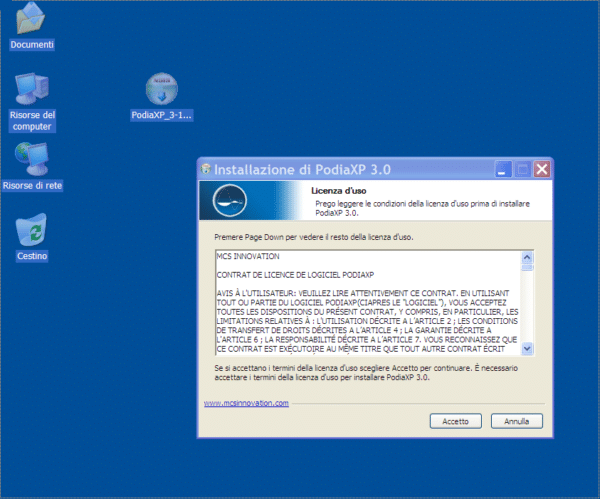Click the 'Installazione di PodiaXP 3.0' title
This screenshot has width=600, height=499.
[x=302, y=170]
